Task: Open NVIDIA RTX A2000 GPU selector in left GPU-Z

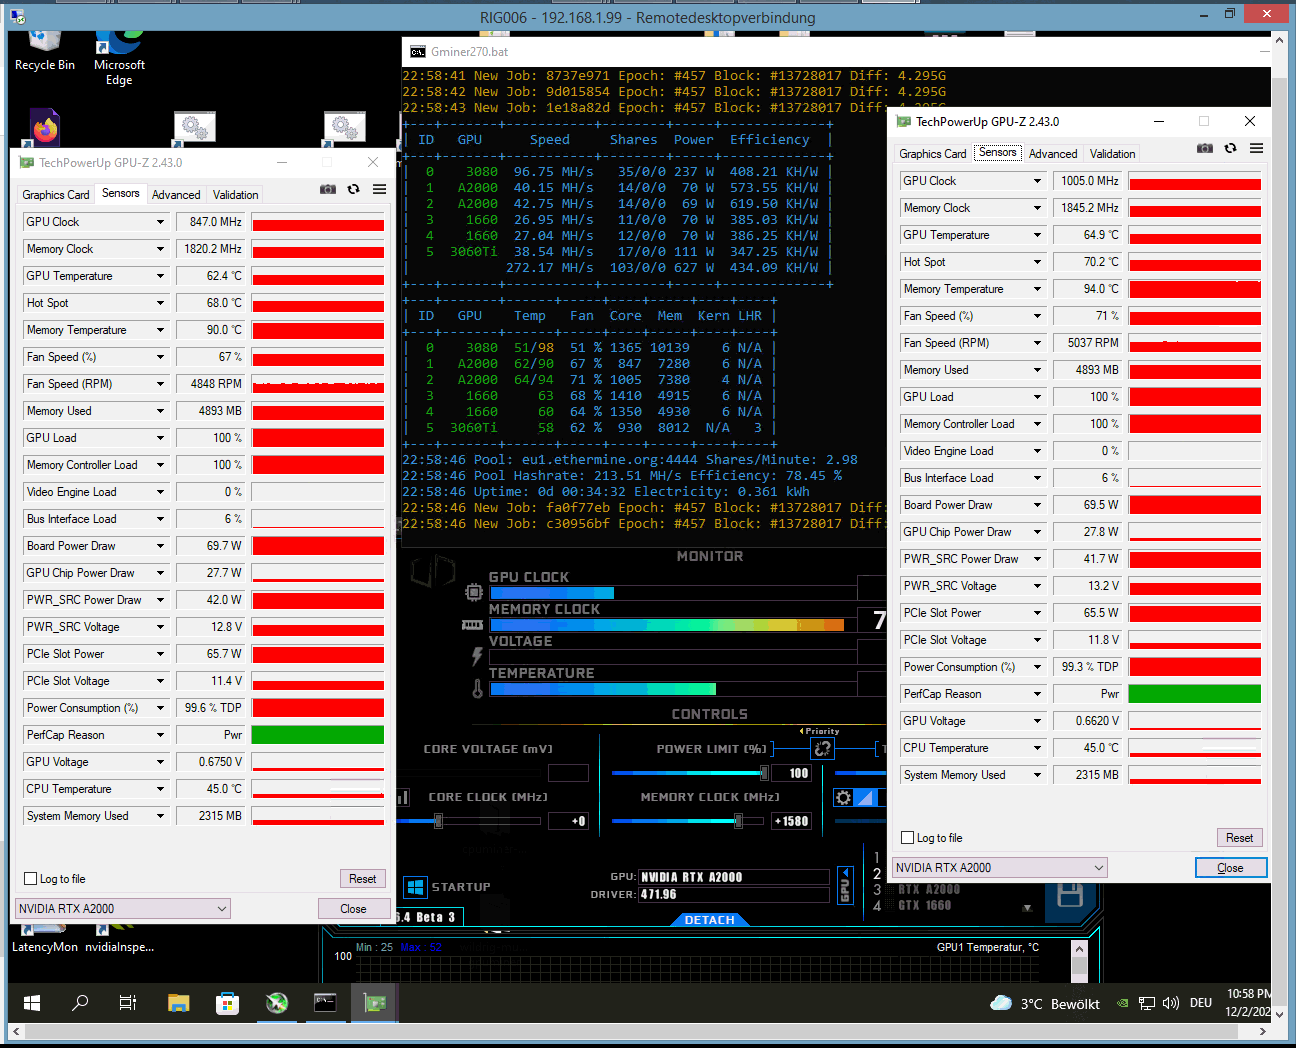Action: 123,909
